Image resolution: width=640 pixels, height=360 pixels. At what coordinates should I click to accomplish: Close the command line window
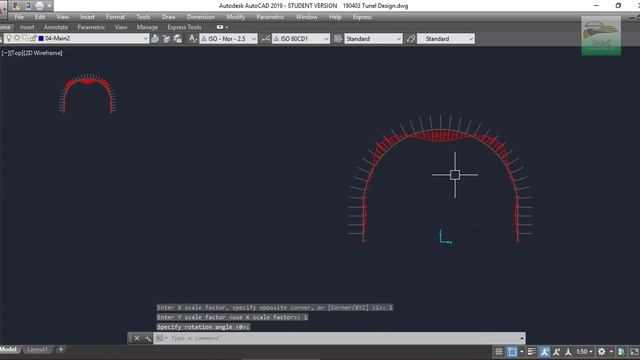tap(137, 338)
